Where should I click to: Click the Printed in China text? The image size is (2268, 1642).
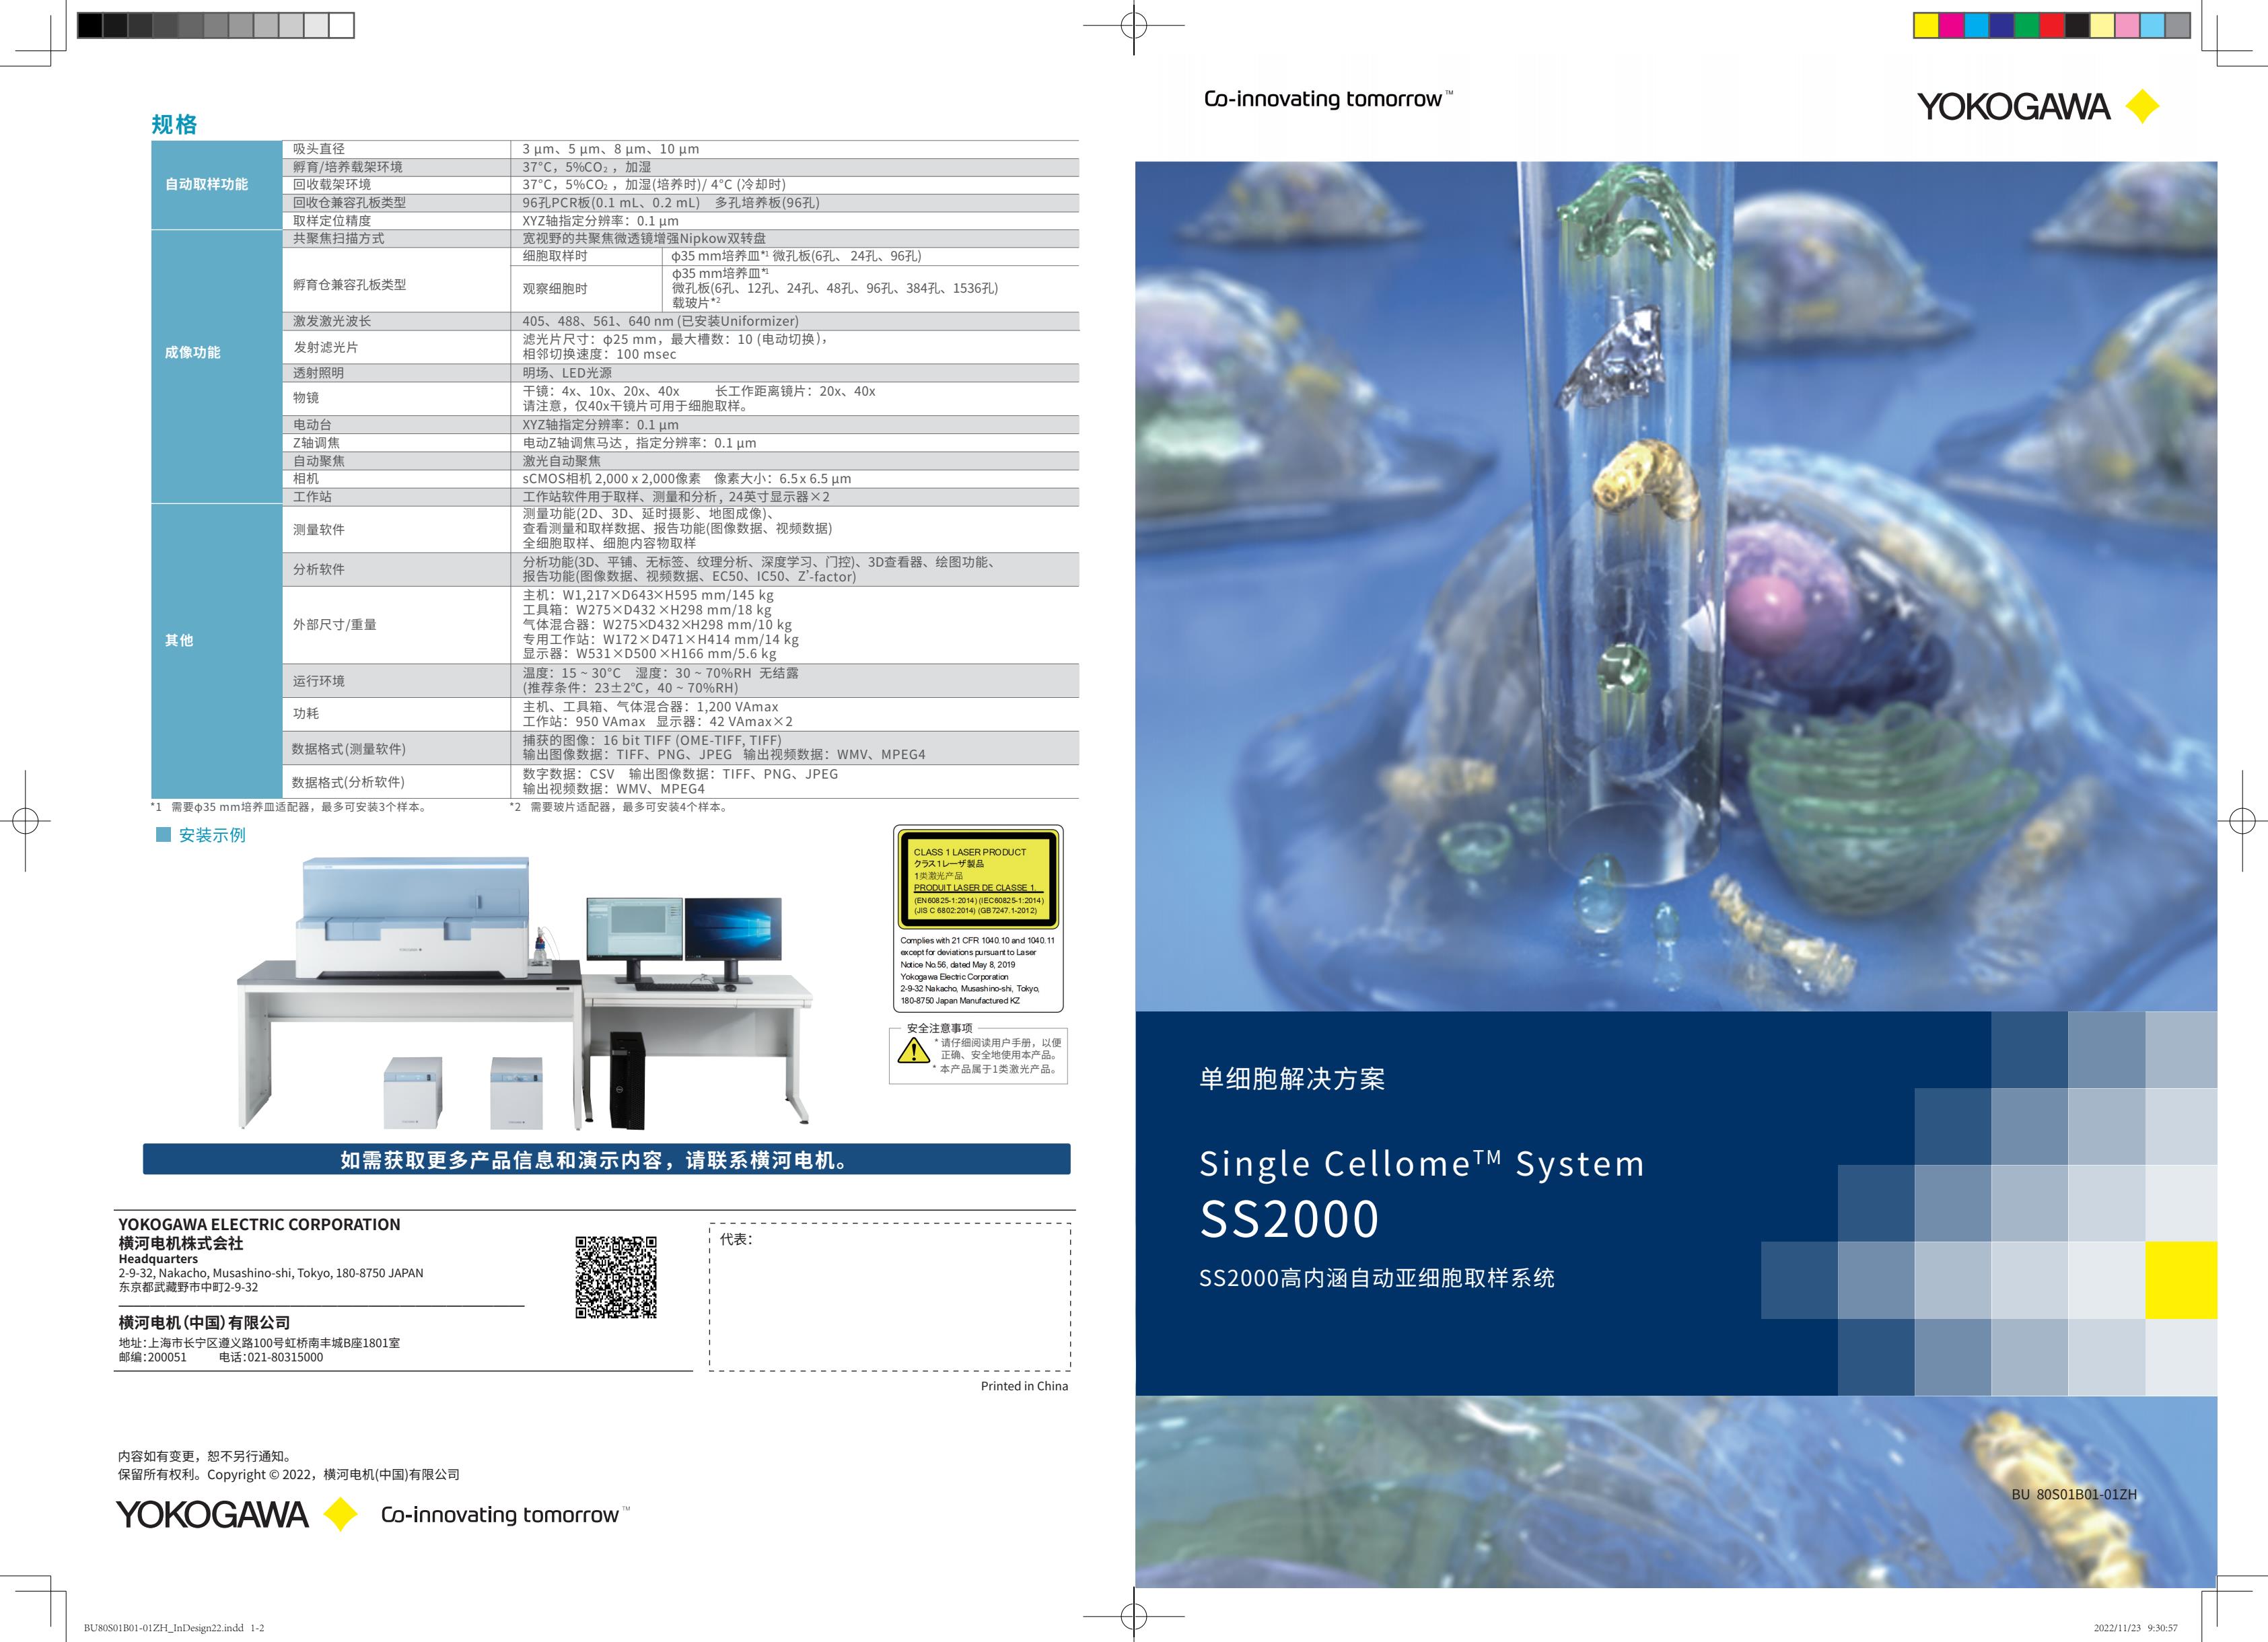1024,1386
